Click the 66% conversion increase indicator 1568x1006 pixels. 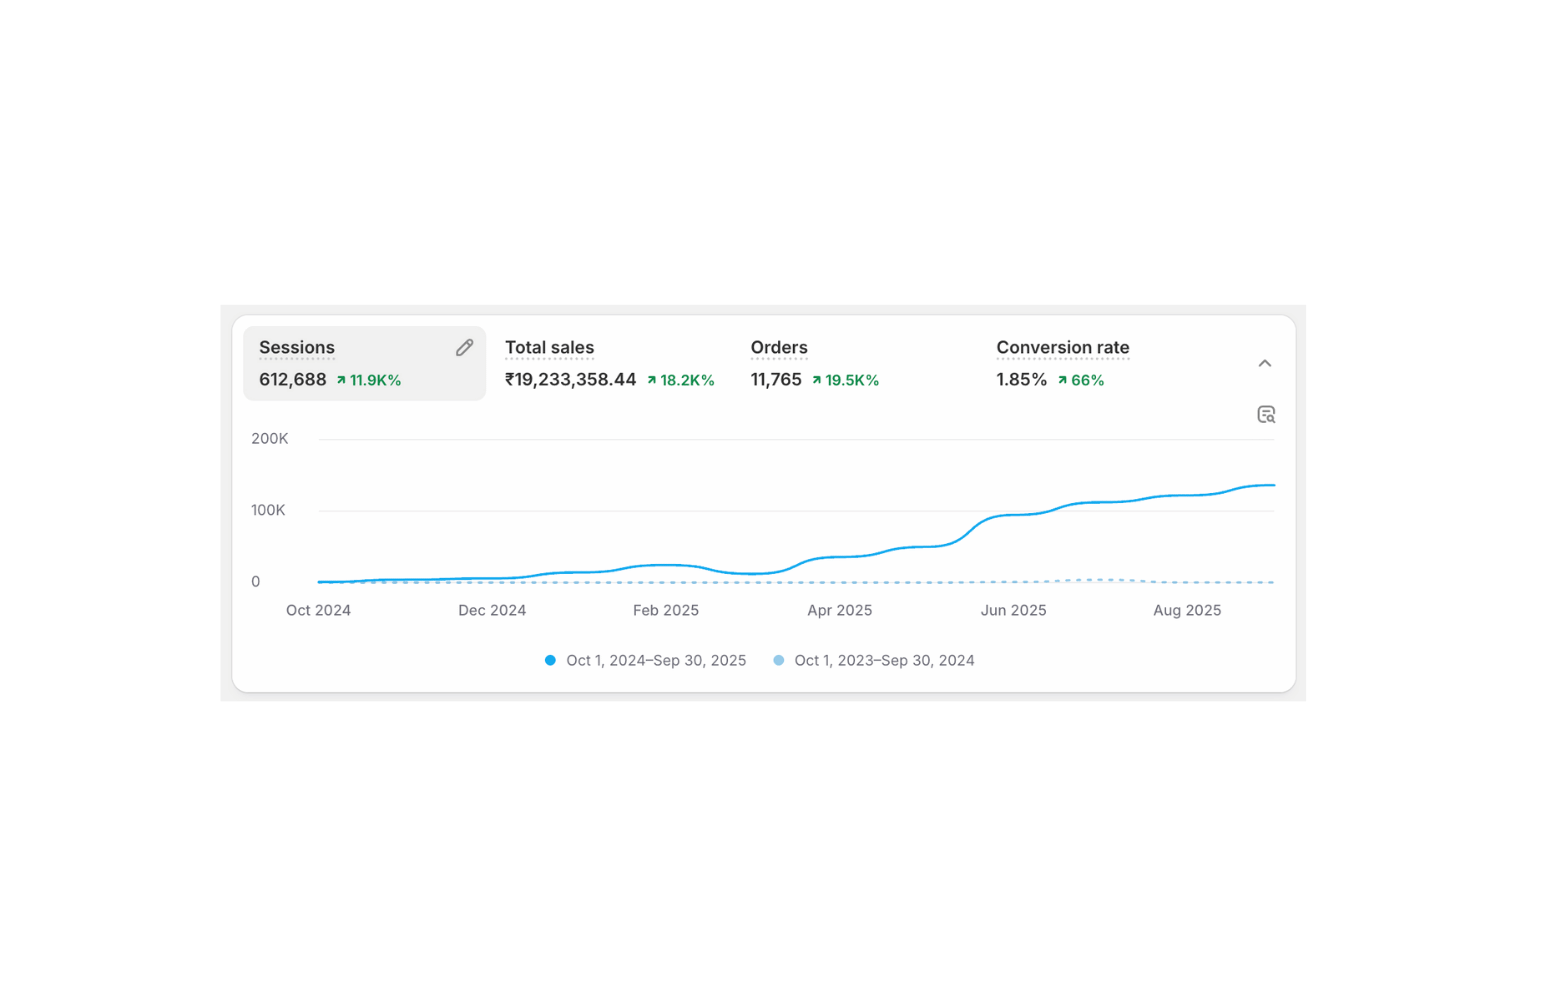1080,380
